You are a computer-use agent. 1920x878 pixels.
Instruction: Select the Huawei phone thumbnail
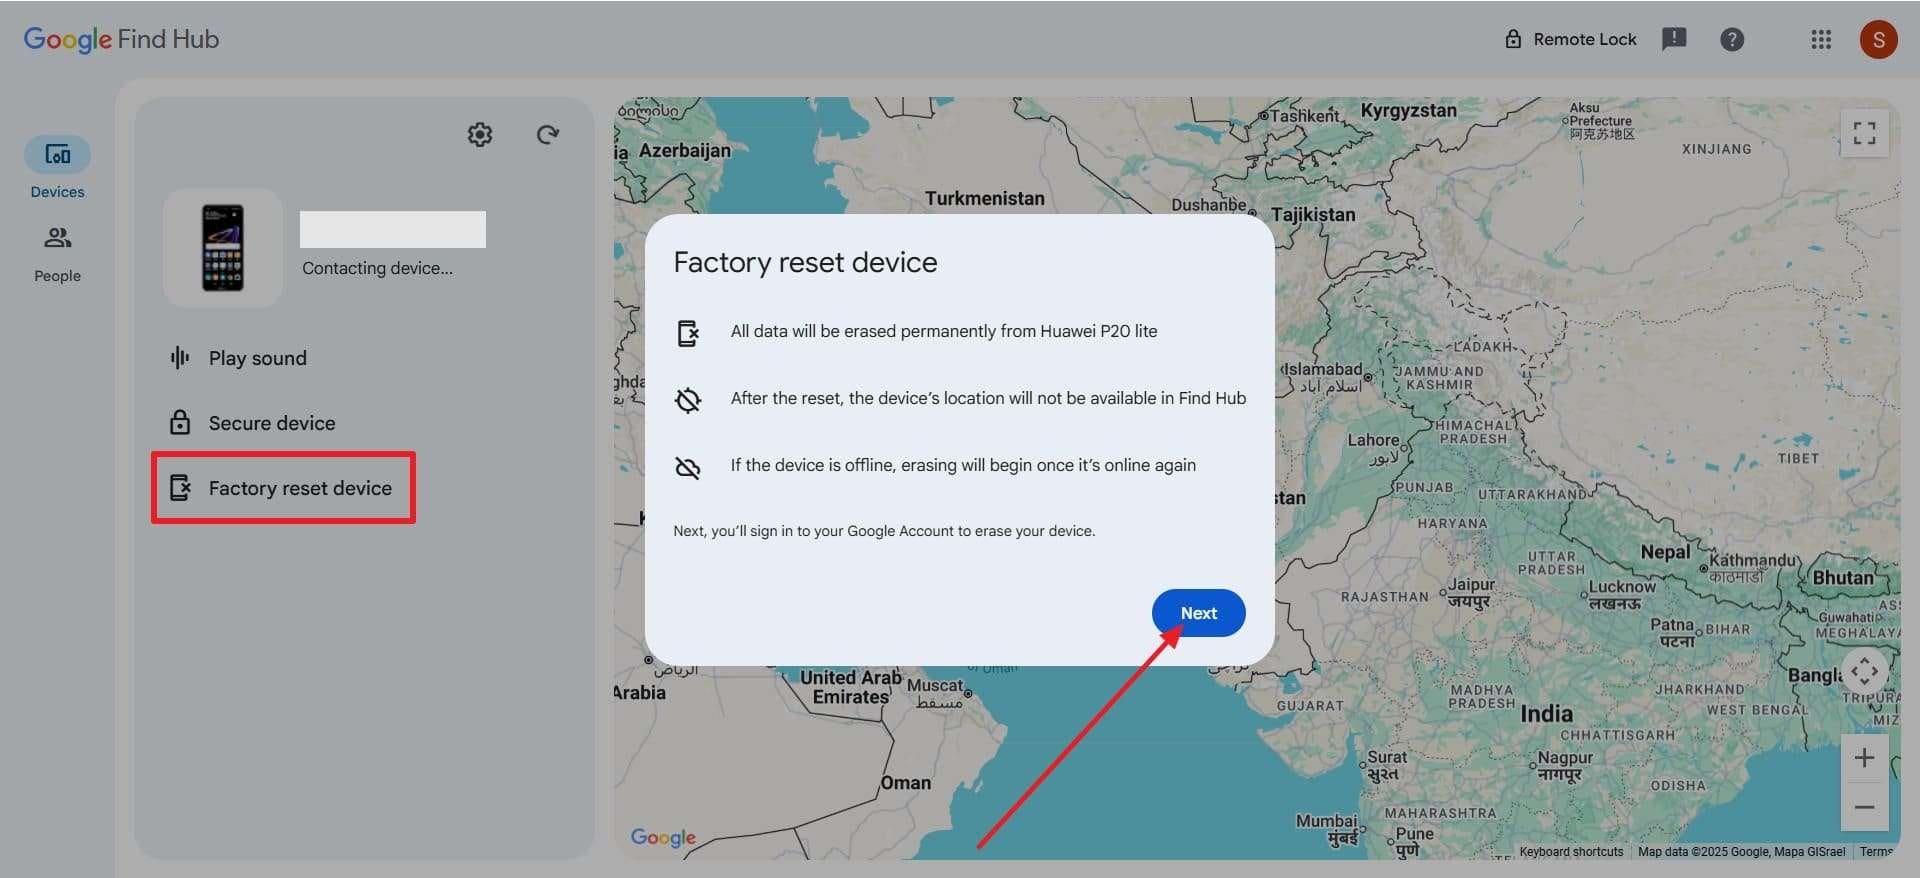[223, 247]
